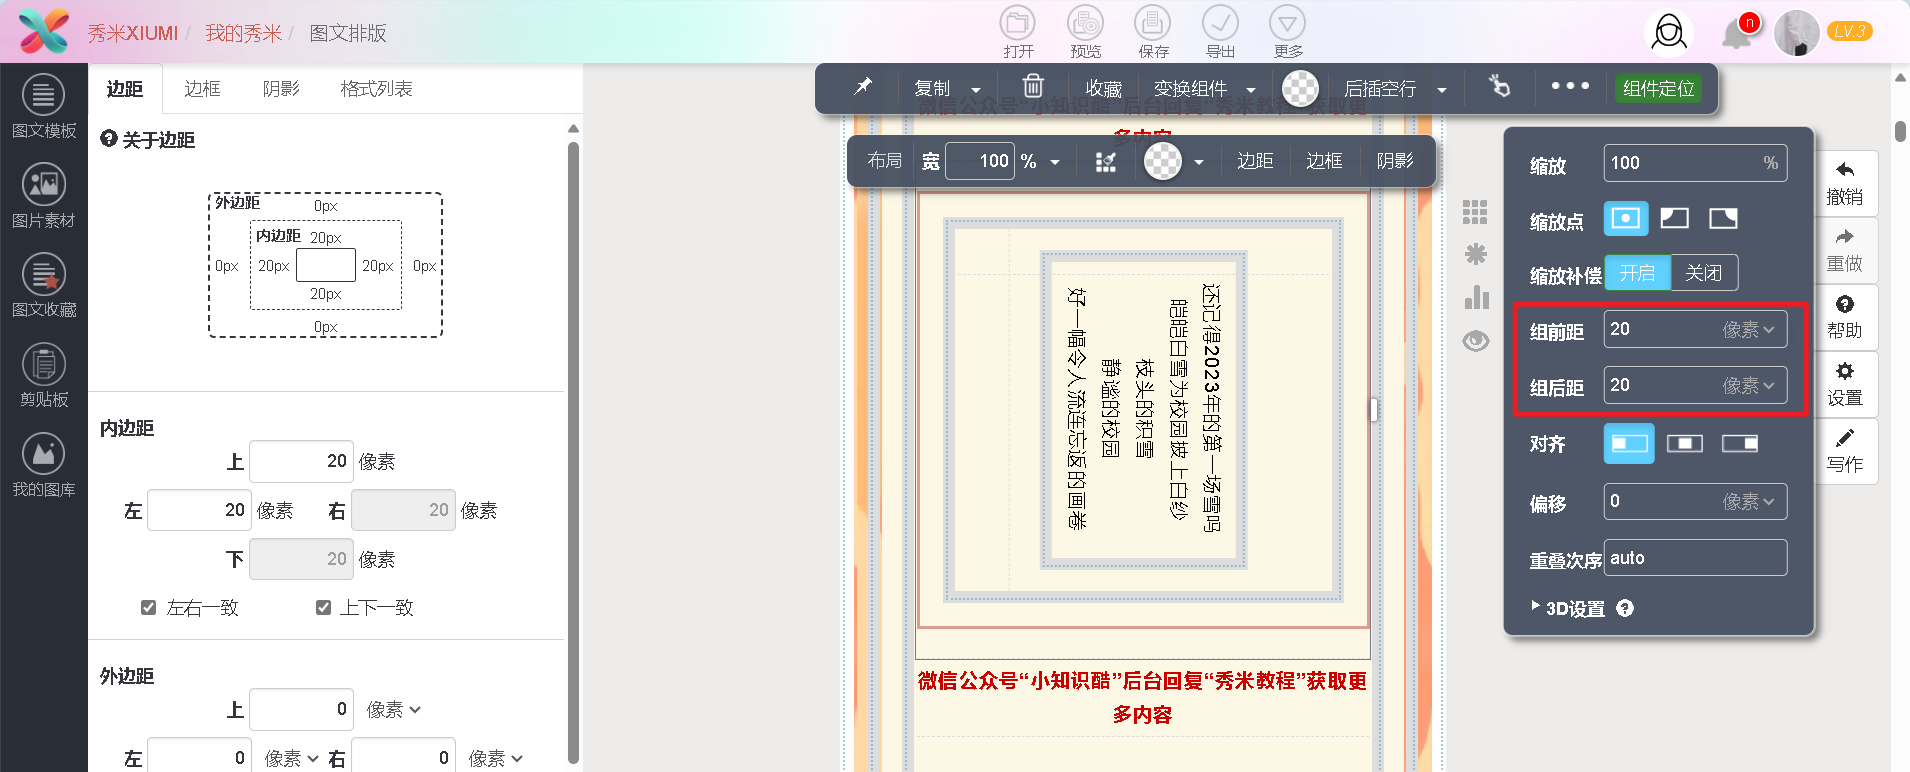The image size is (1910, 772).
Task: Go to 我的秀米 breadcrumb
Action: tap(243, 33)
